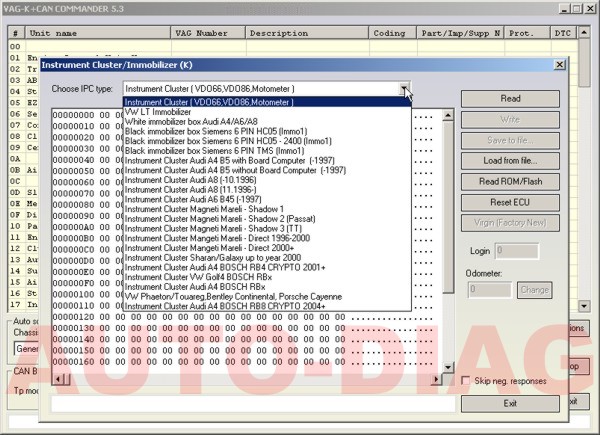Screen dimensions: 600x435
Task: Click 'DTC' column header
Action: pos(564,33)
